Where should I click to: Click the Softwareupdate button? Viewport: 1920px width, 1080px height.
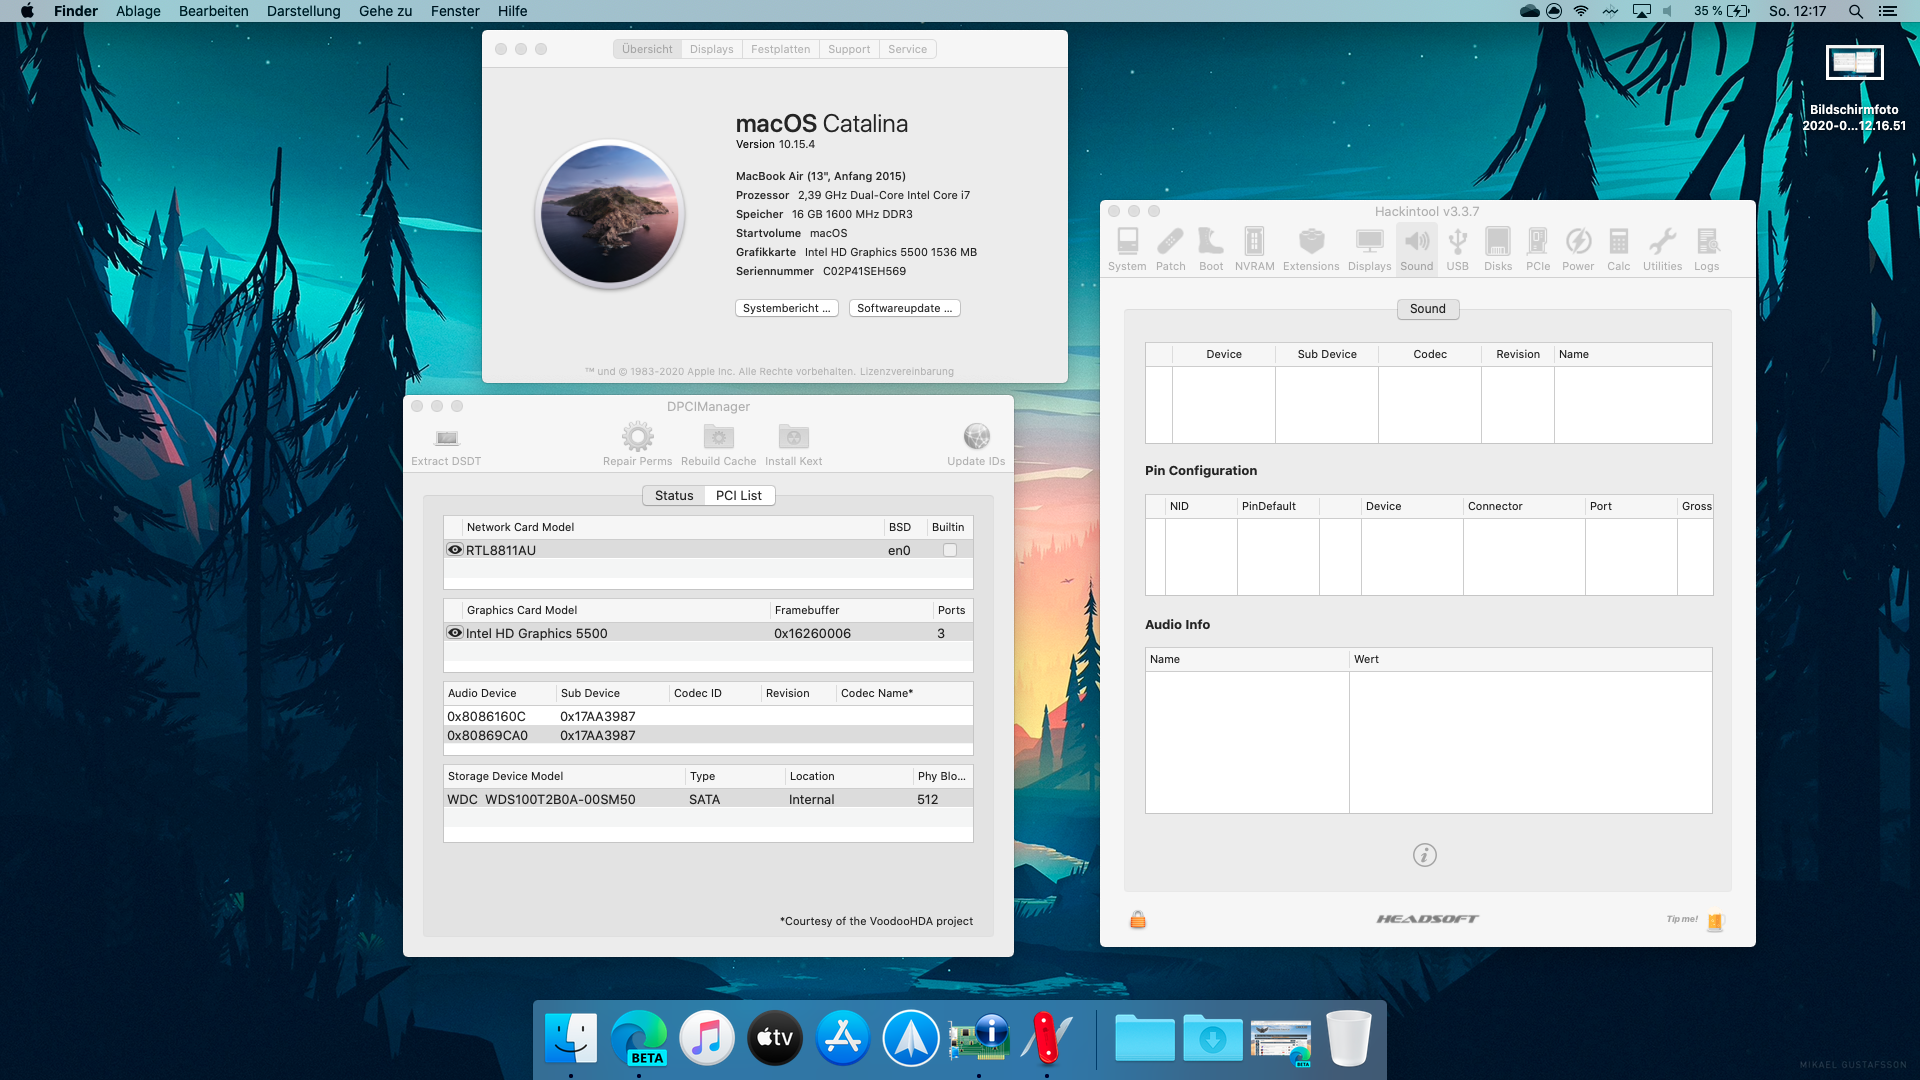coord(904,308)
